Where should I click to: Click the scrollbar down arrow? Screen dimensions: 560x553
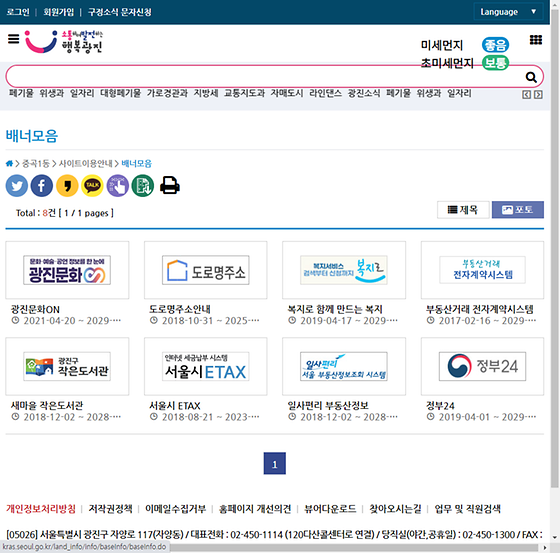(x=555, y=537)
